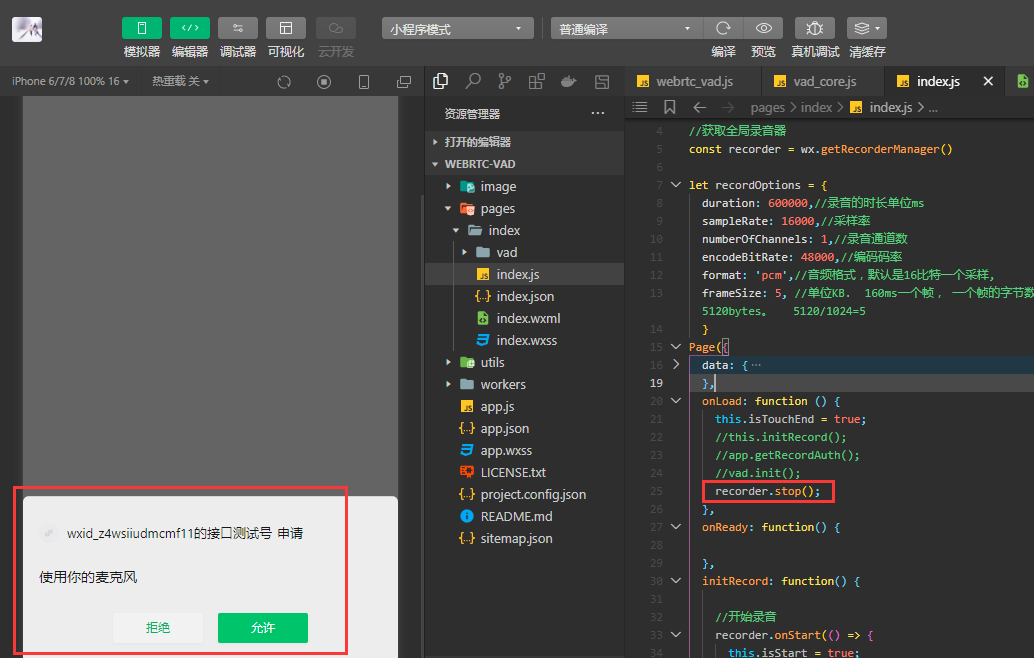Collapse the recordOptions block at line 7
Screen dimensions: 1034x658
(x=676, y=185)
